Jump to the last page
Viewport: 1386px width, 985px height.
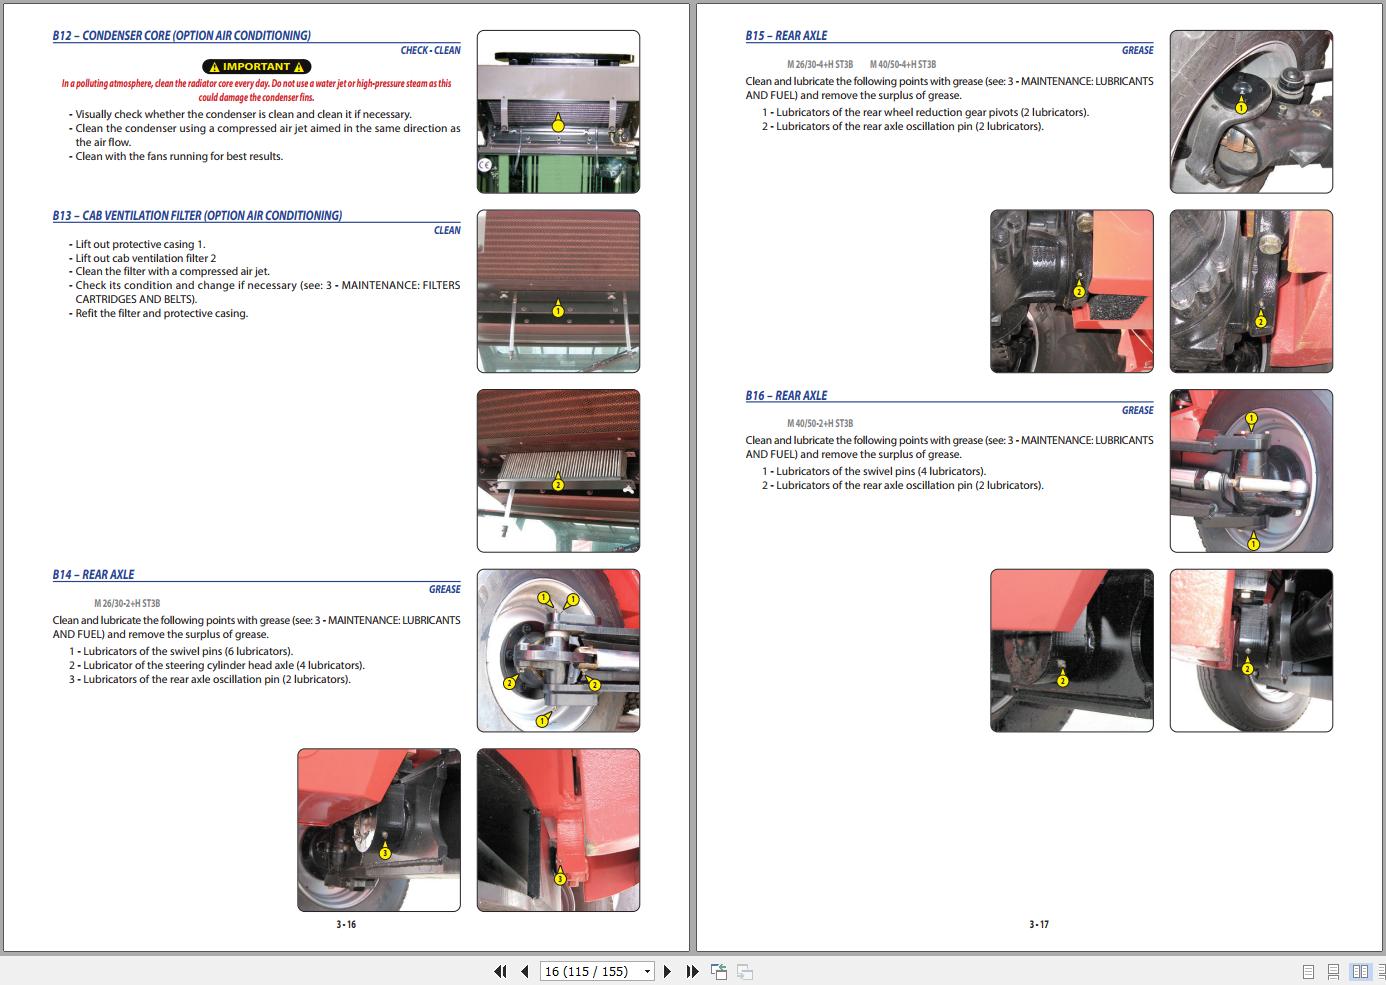[691, 971]
